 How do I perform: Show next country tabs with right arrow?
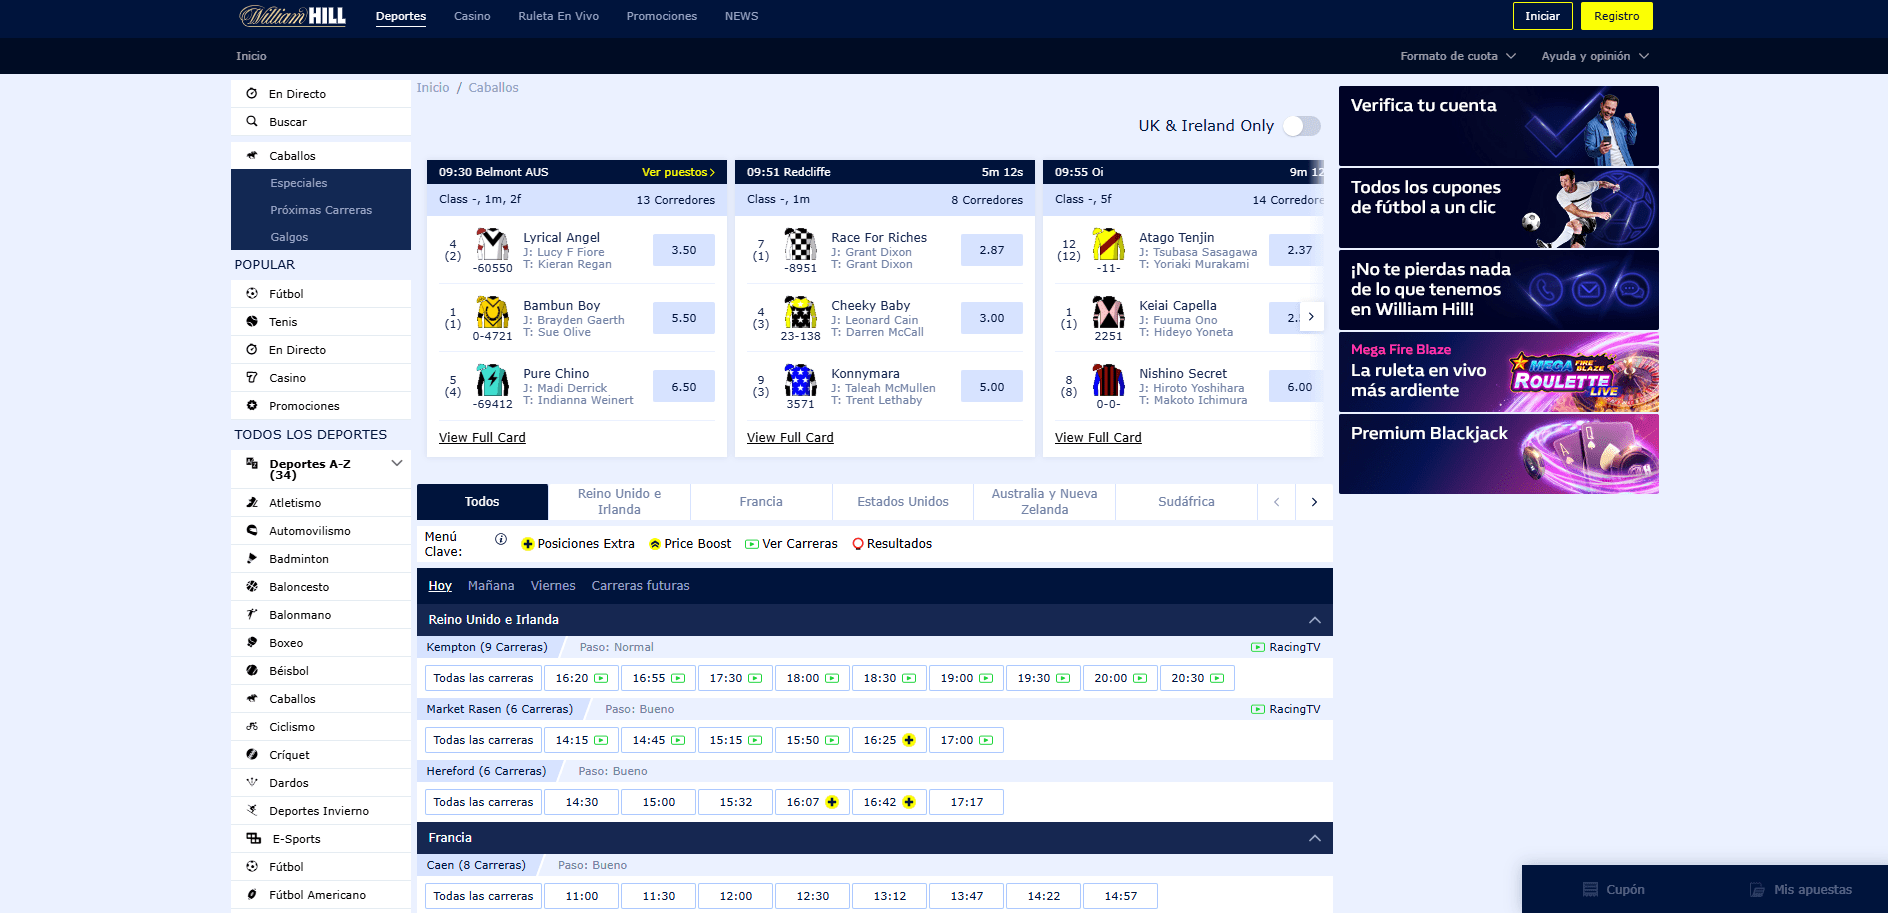click(x=1314, y=502)
